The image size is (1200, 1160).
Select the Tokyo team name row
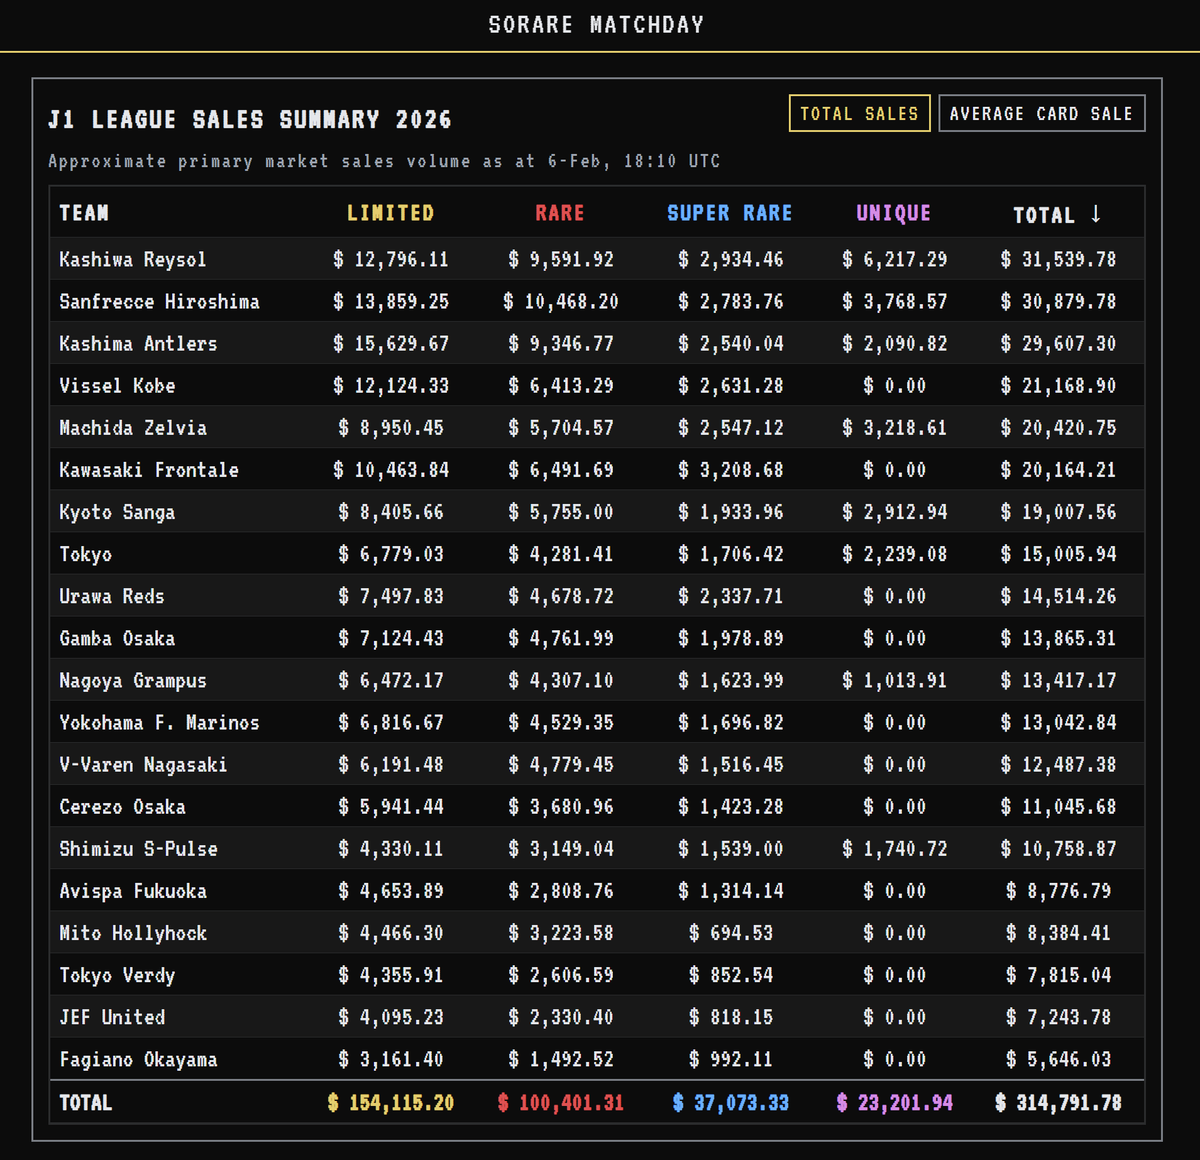pos(86,554)
